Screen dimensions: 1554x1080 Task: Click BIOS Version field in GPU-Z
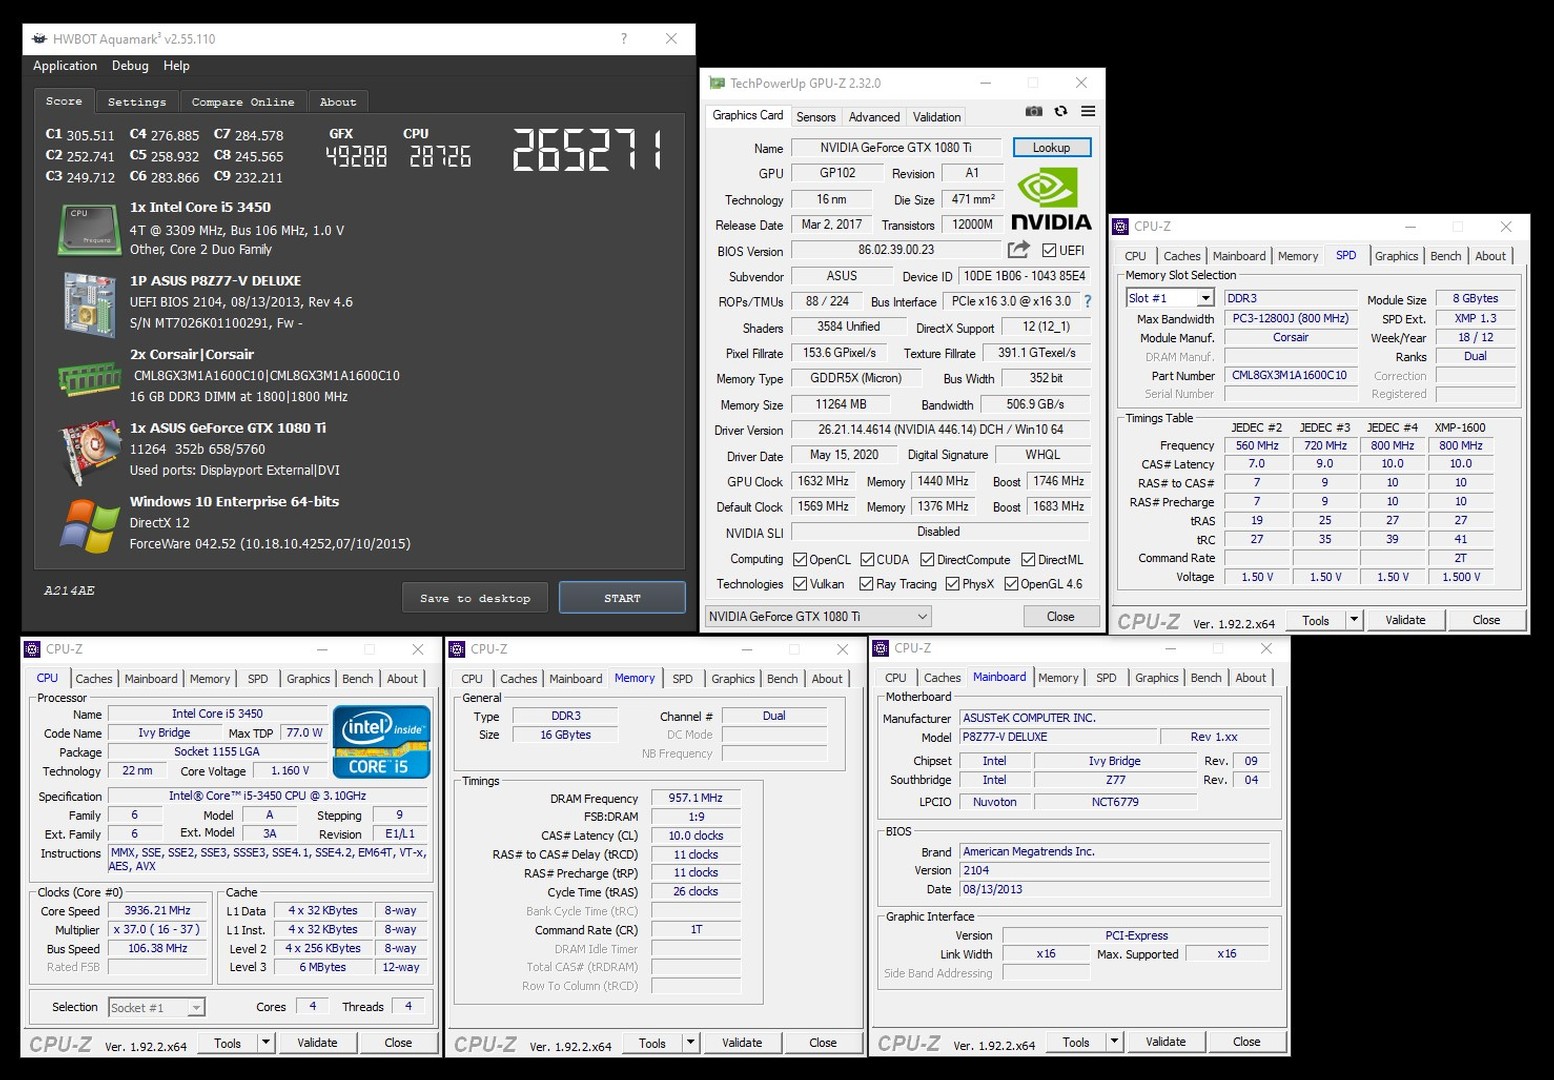tap(896, 250)
